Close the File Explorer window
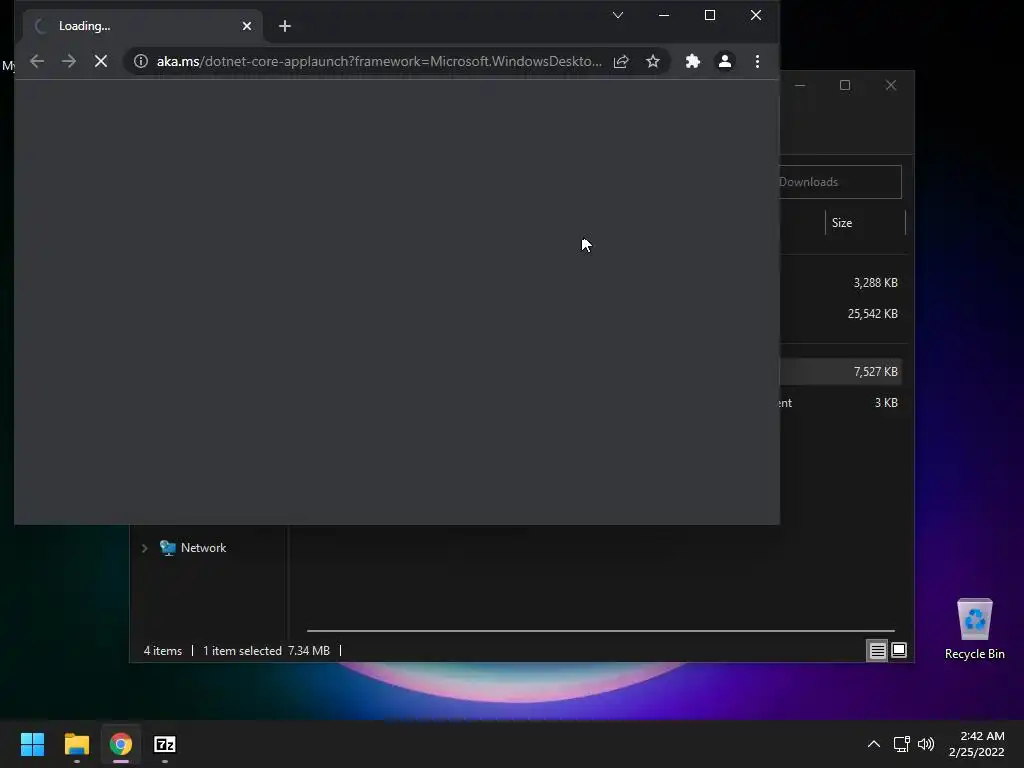The image size is (1024, 768). (891, 86)
